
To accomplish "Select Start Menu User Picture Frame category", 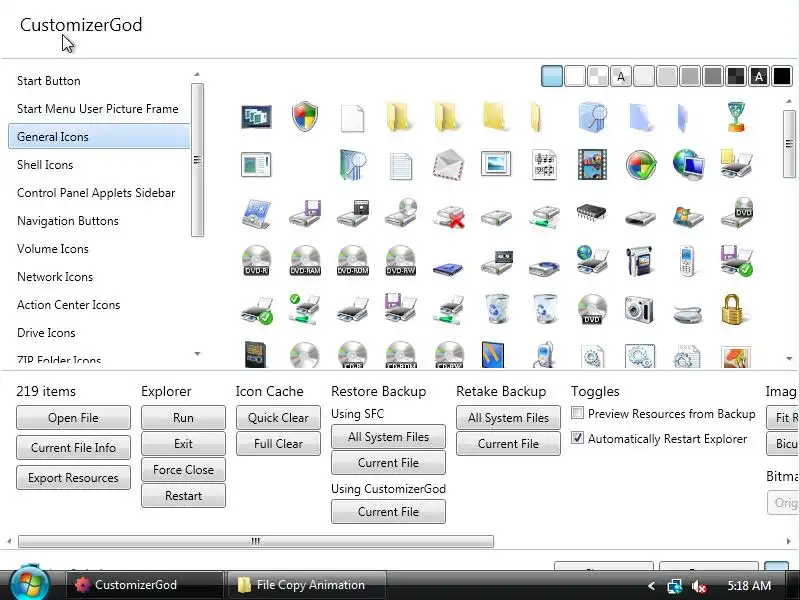I will pyautogui.click(x=97, y=109).
